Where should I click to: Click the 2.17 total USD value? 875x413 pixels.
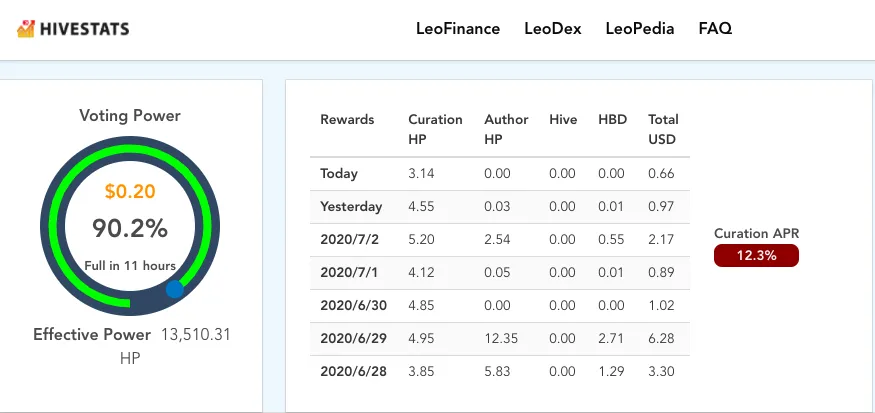click(661, 239)
